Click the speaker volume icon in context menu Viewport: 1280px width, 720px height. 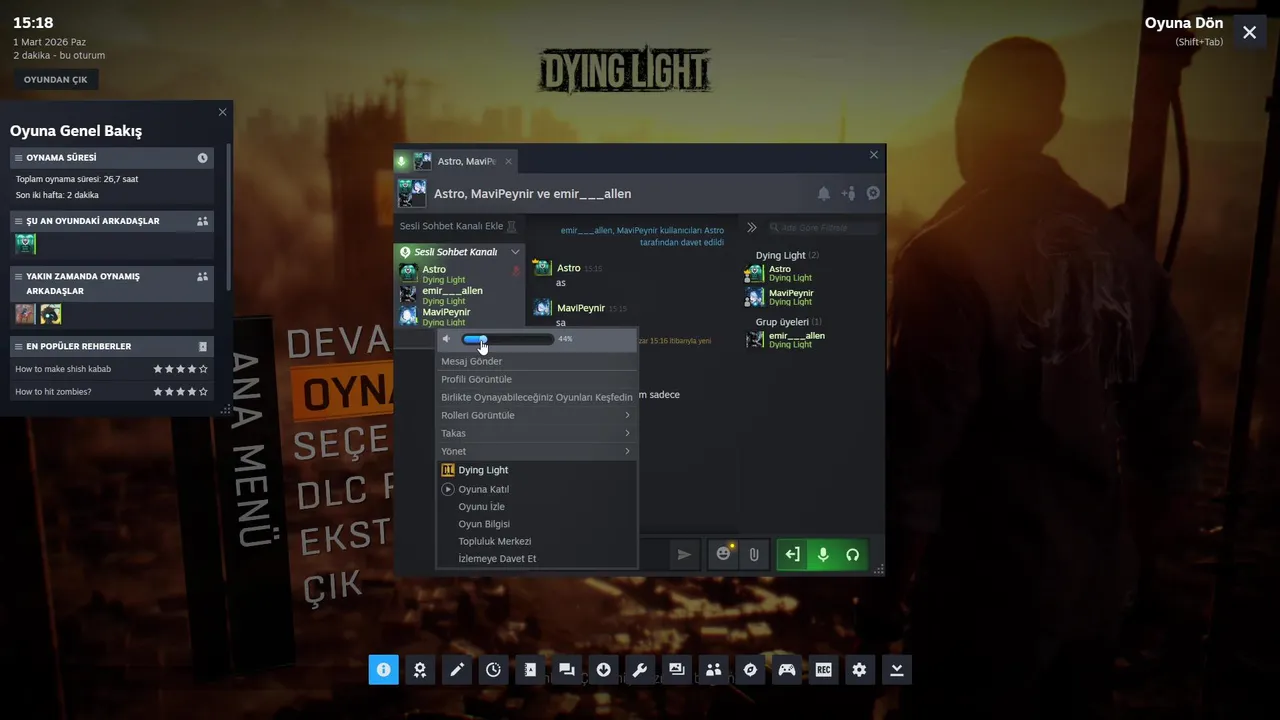pyautogui.click(x=447, y=339)
